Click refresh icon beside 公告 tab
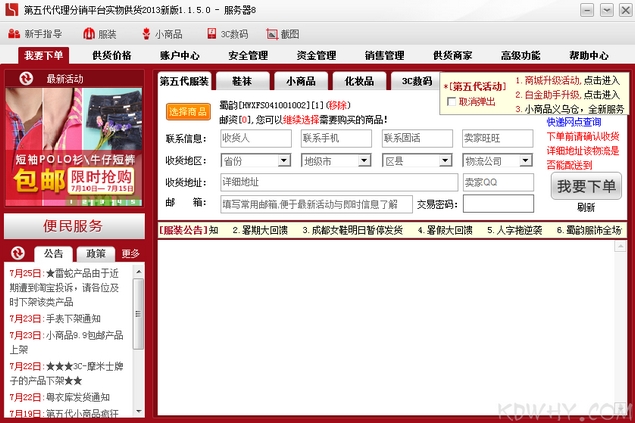Viewport: 635px width, 423px height. (x=18, y=253)
